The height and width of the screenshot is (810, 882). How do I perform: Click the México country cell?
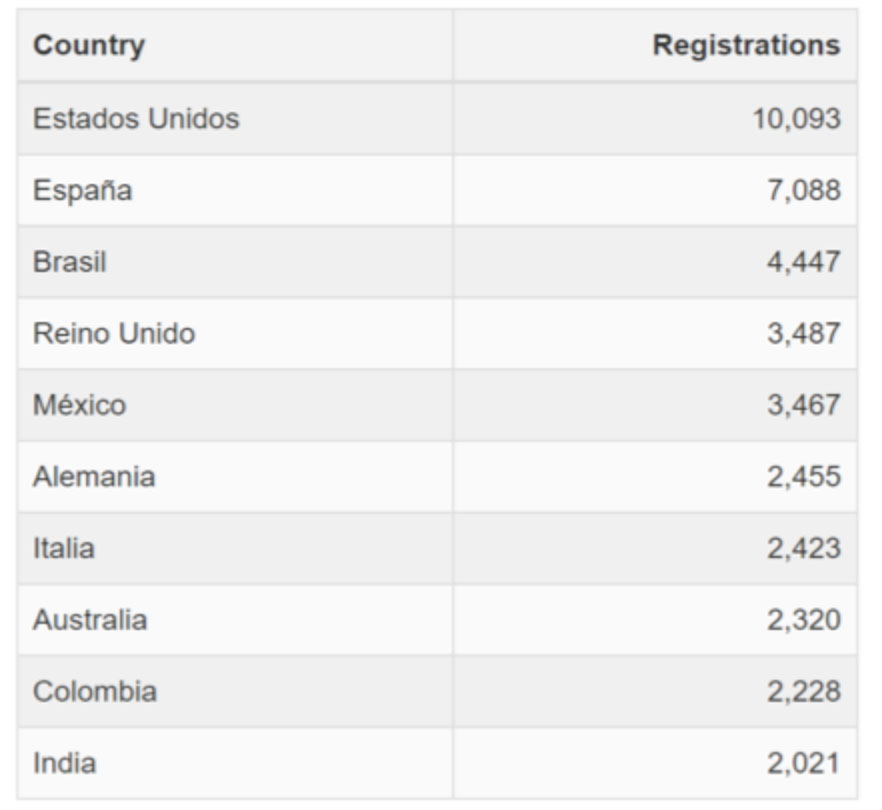click(235, 405)
